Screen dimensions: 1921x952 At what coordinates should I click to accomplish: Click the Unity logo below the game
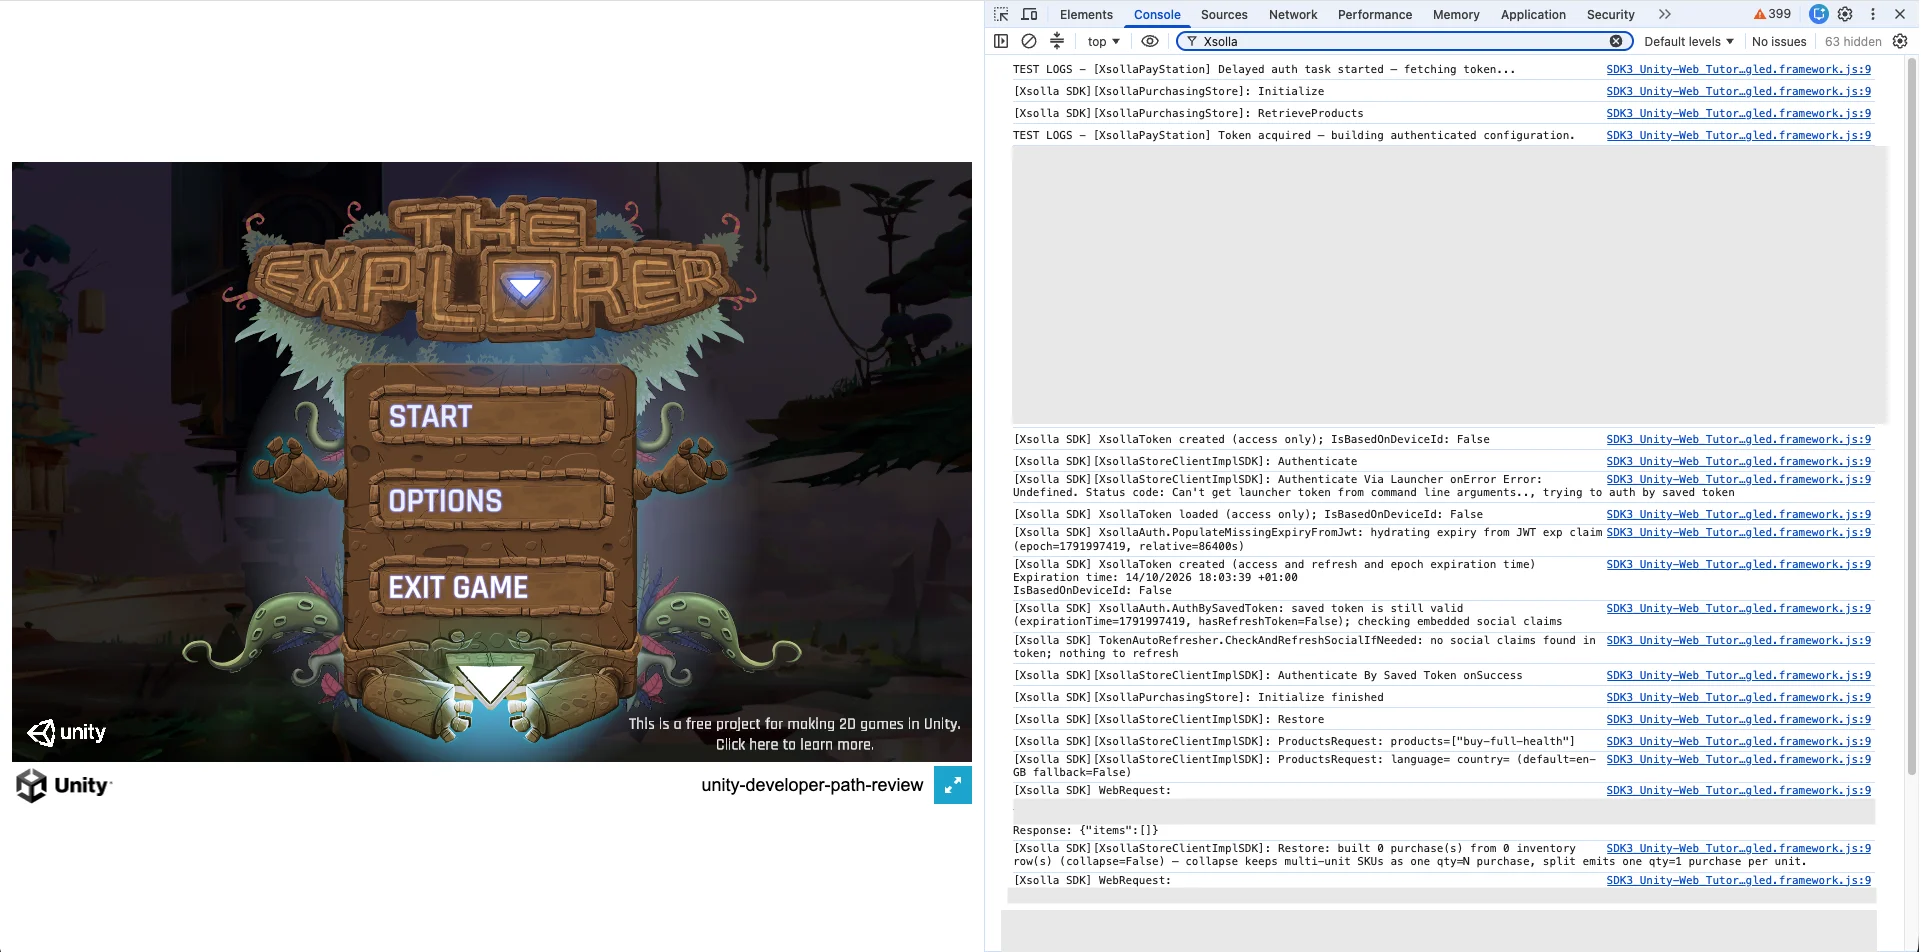(x=64, y=785)
